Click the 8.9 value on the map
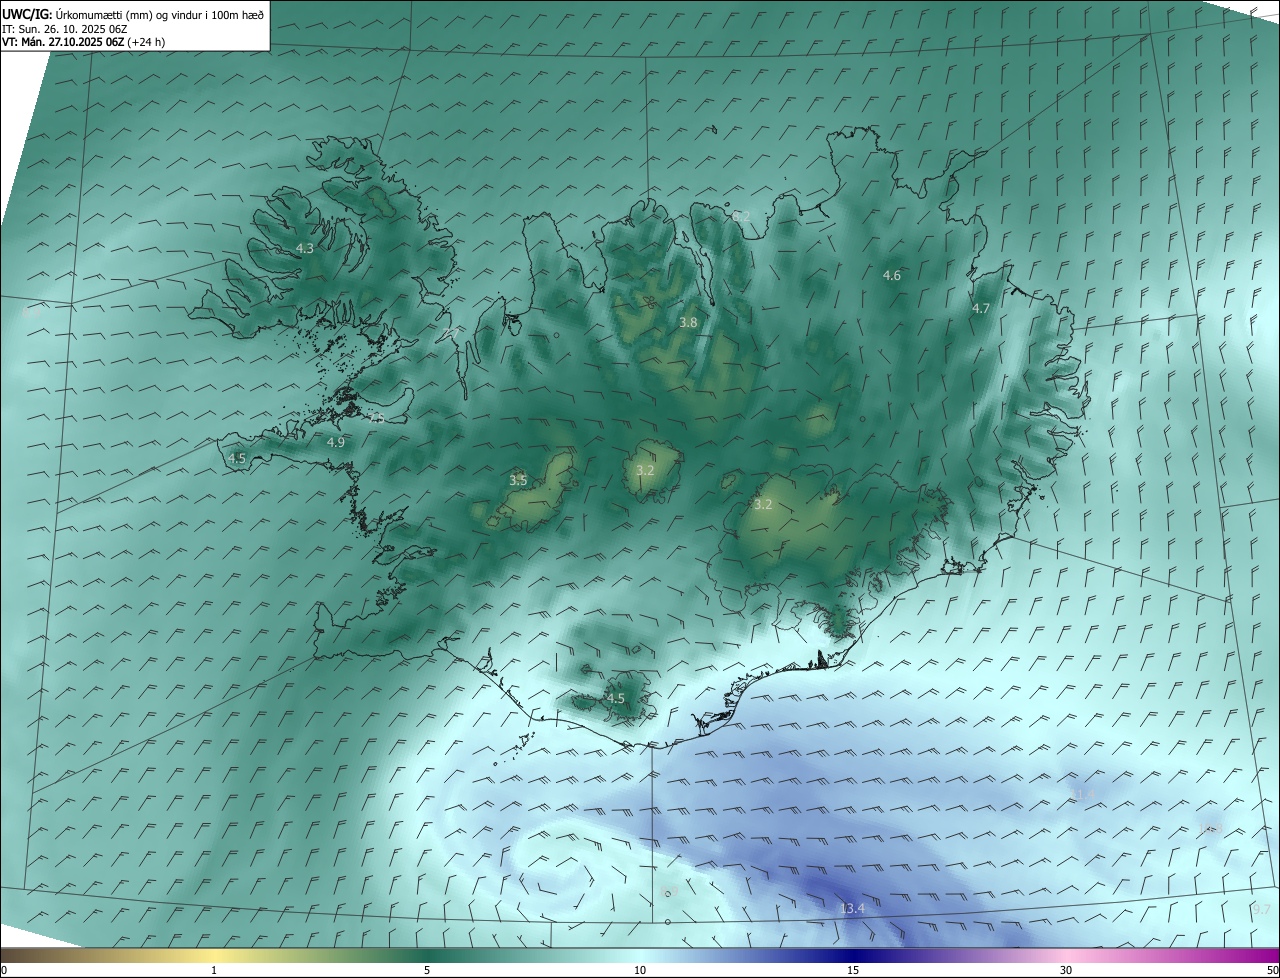The image size is (1280, 978). click(669, 891)
